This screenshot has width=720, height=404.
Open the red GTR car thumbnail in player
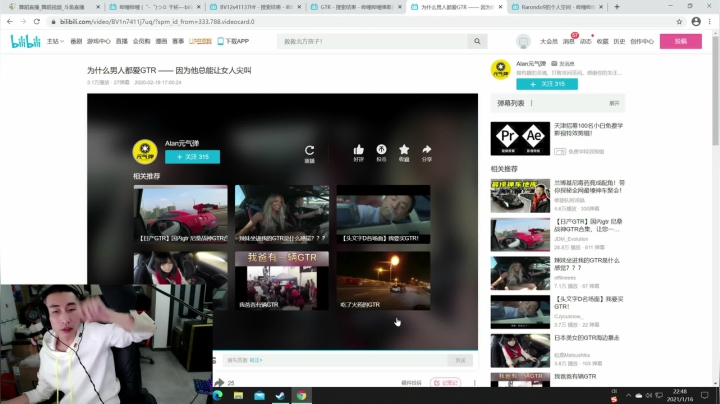pos(180,214)
